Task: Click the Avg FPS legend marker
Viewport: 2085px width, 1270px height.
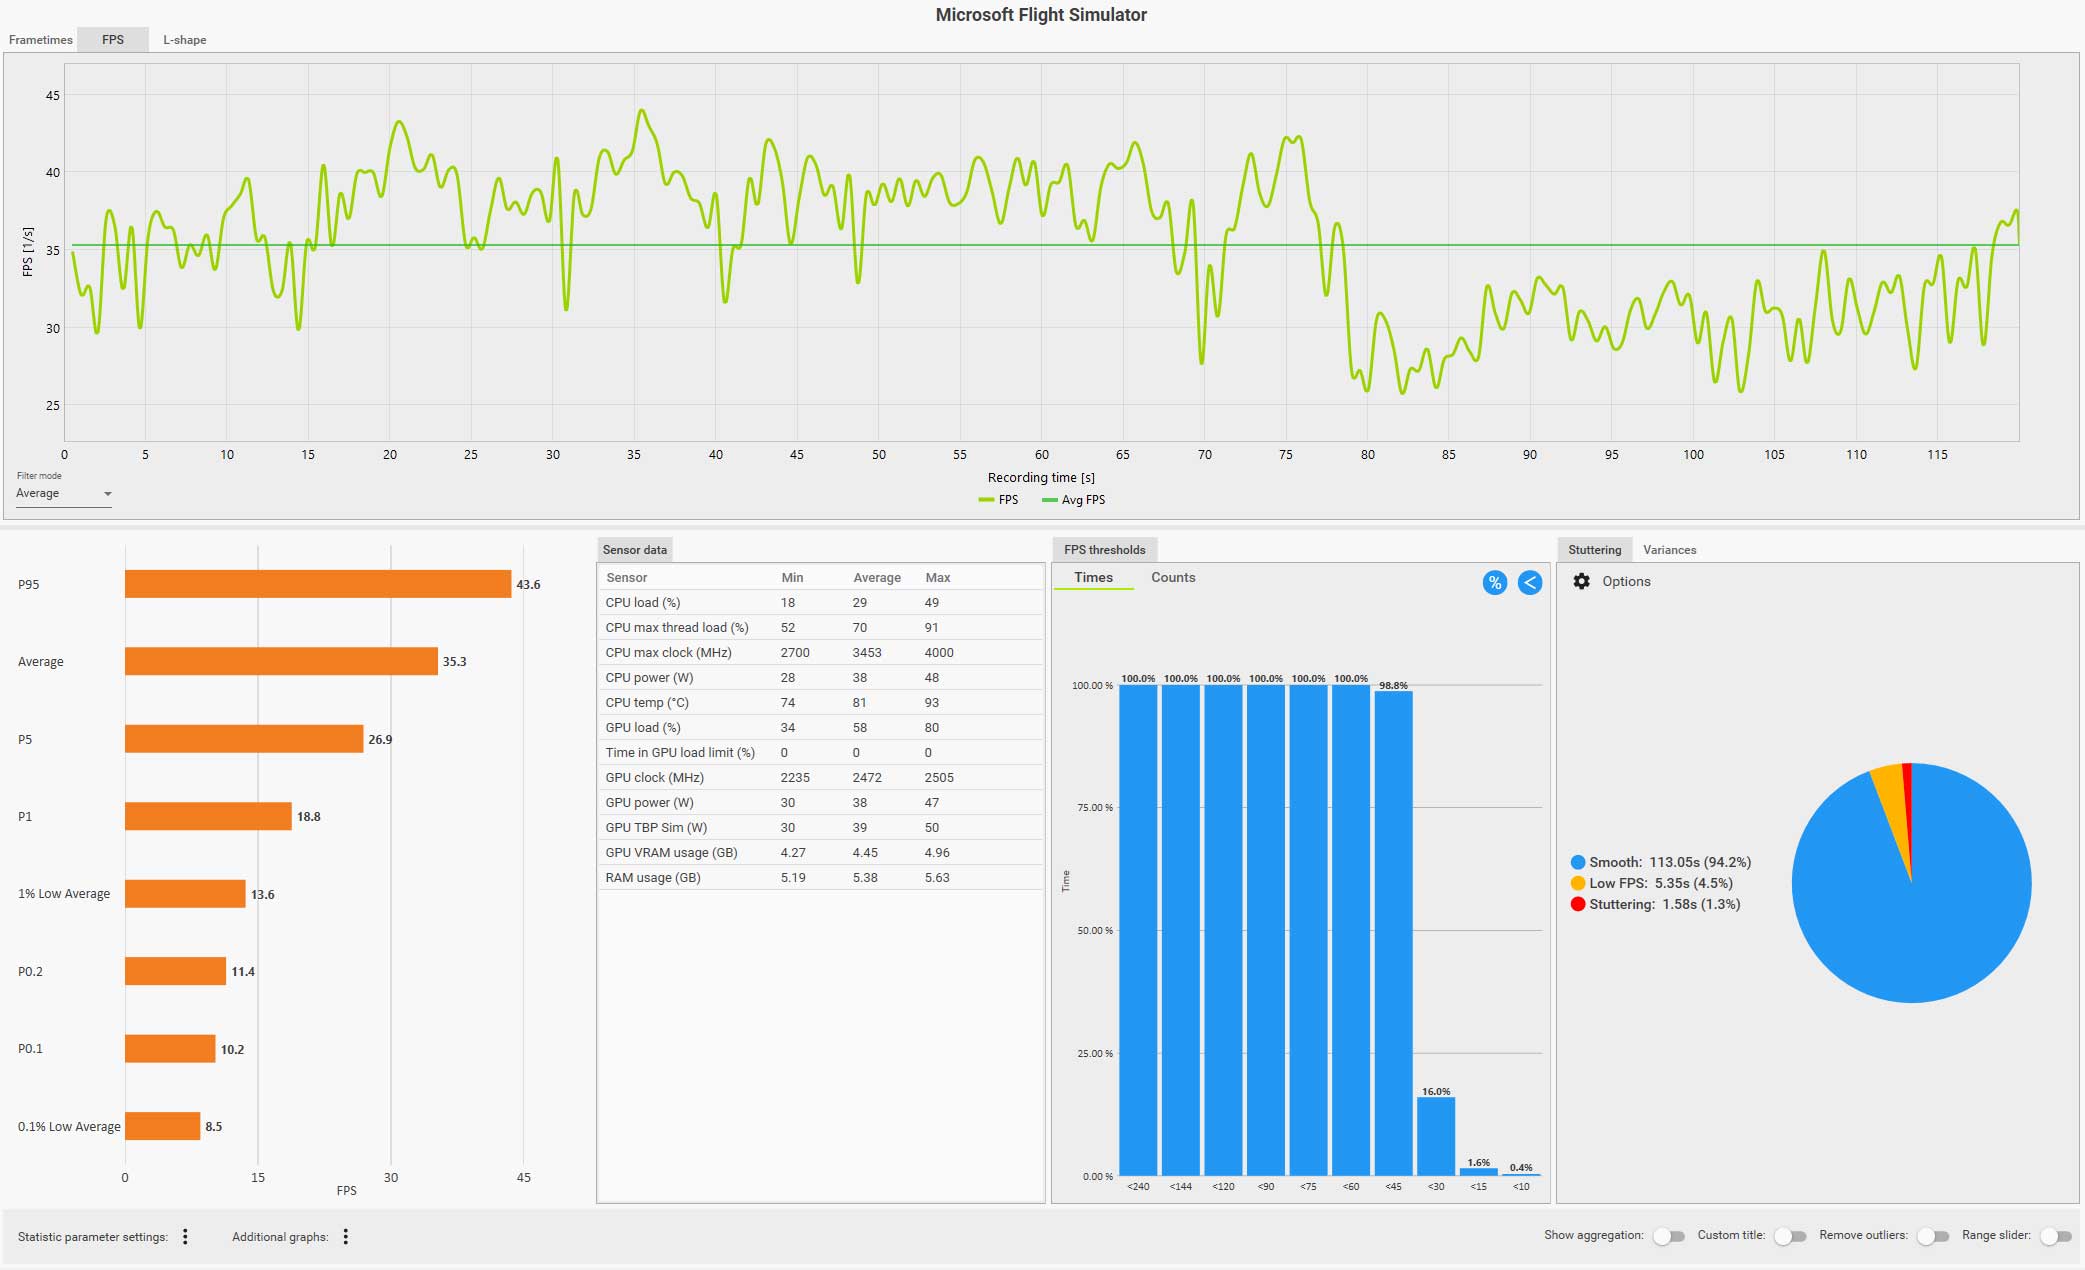Action: [x=1049, y=500]
